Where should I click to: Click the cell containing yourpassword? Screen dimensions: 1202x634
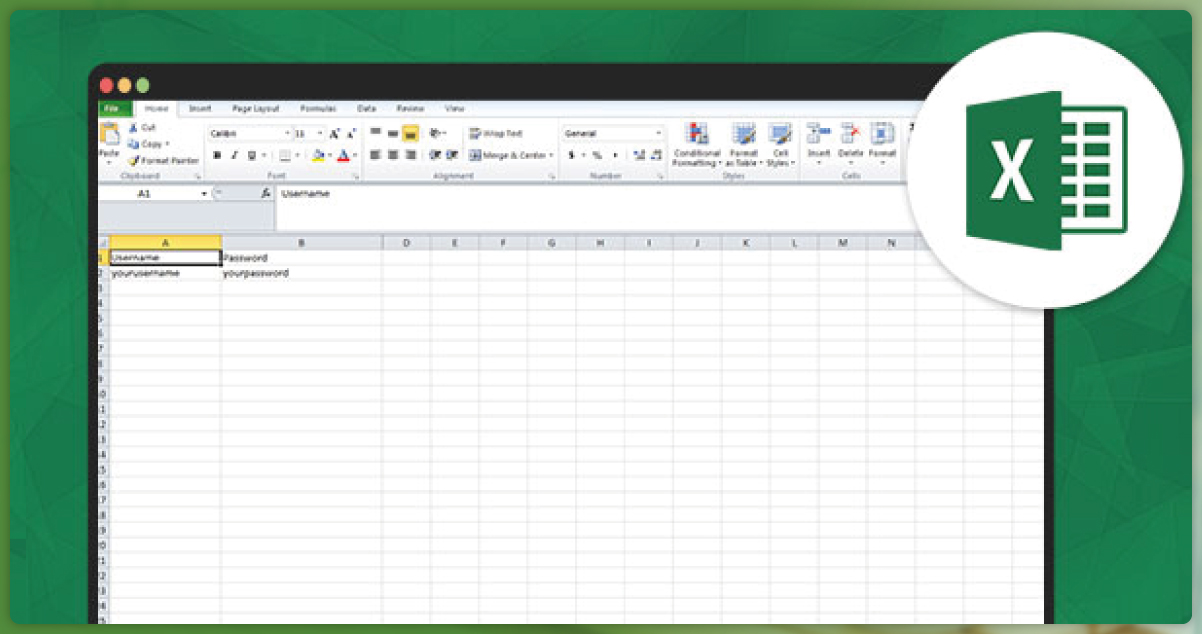tap(301, 272)
